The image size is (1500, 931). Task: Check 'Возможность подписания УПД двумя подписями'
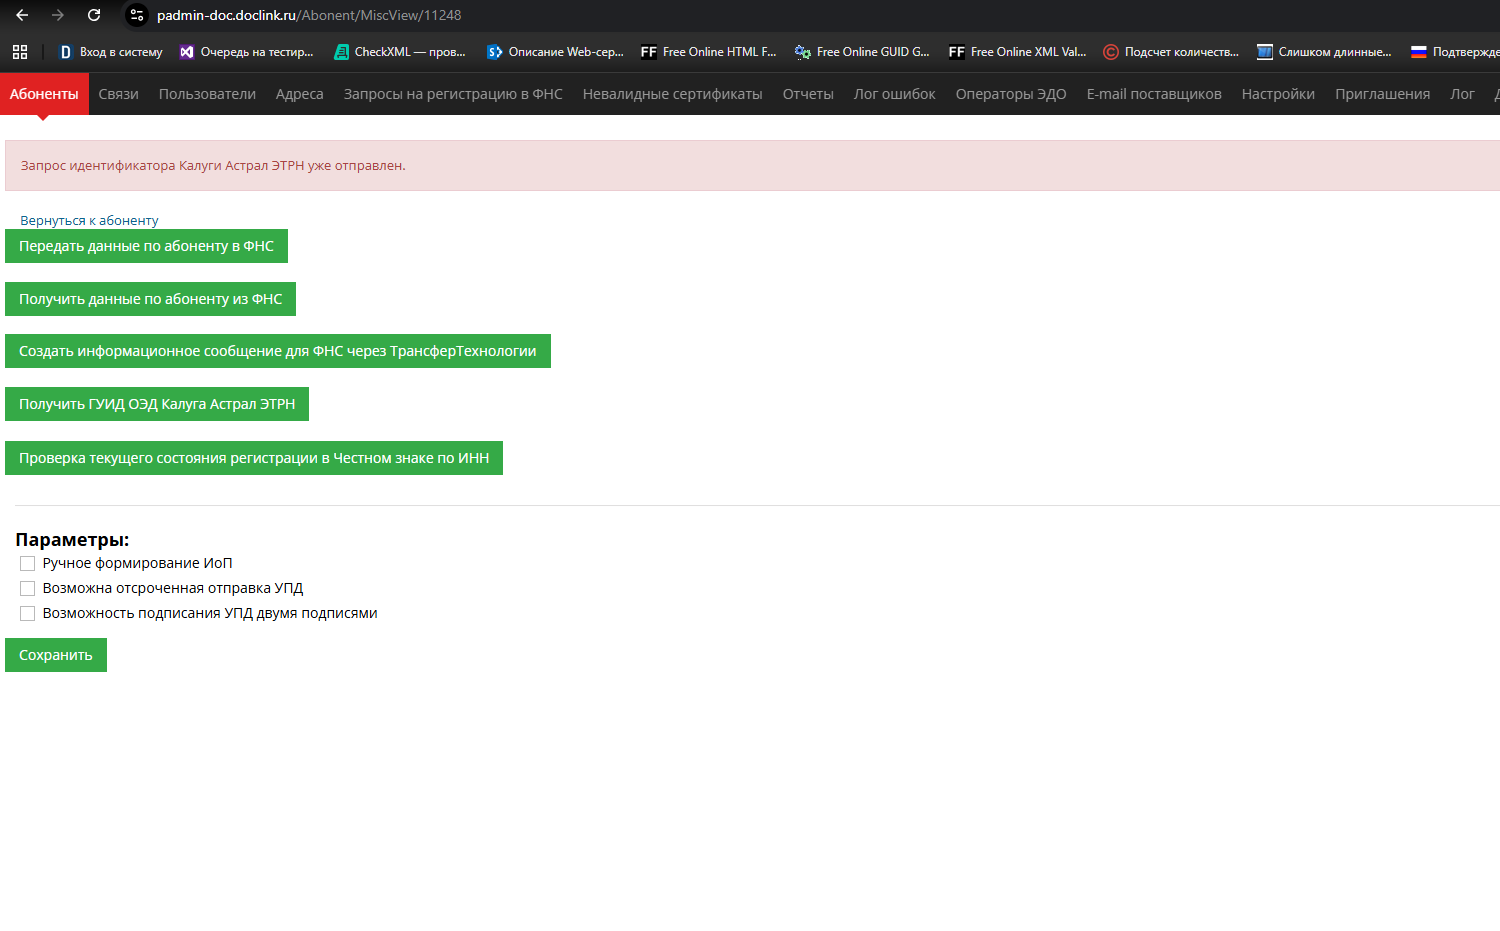(28, 614)
